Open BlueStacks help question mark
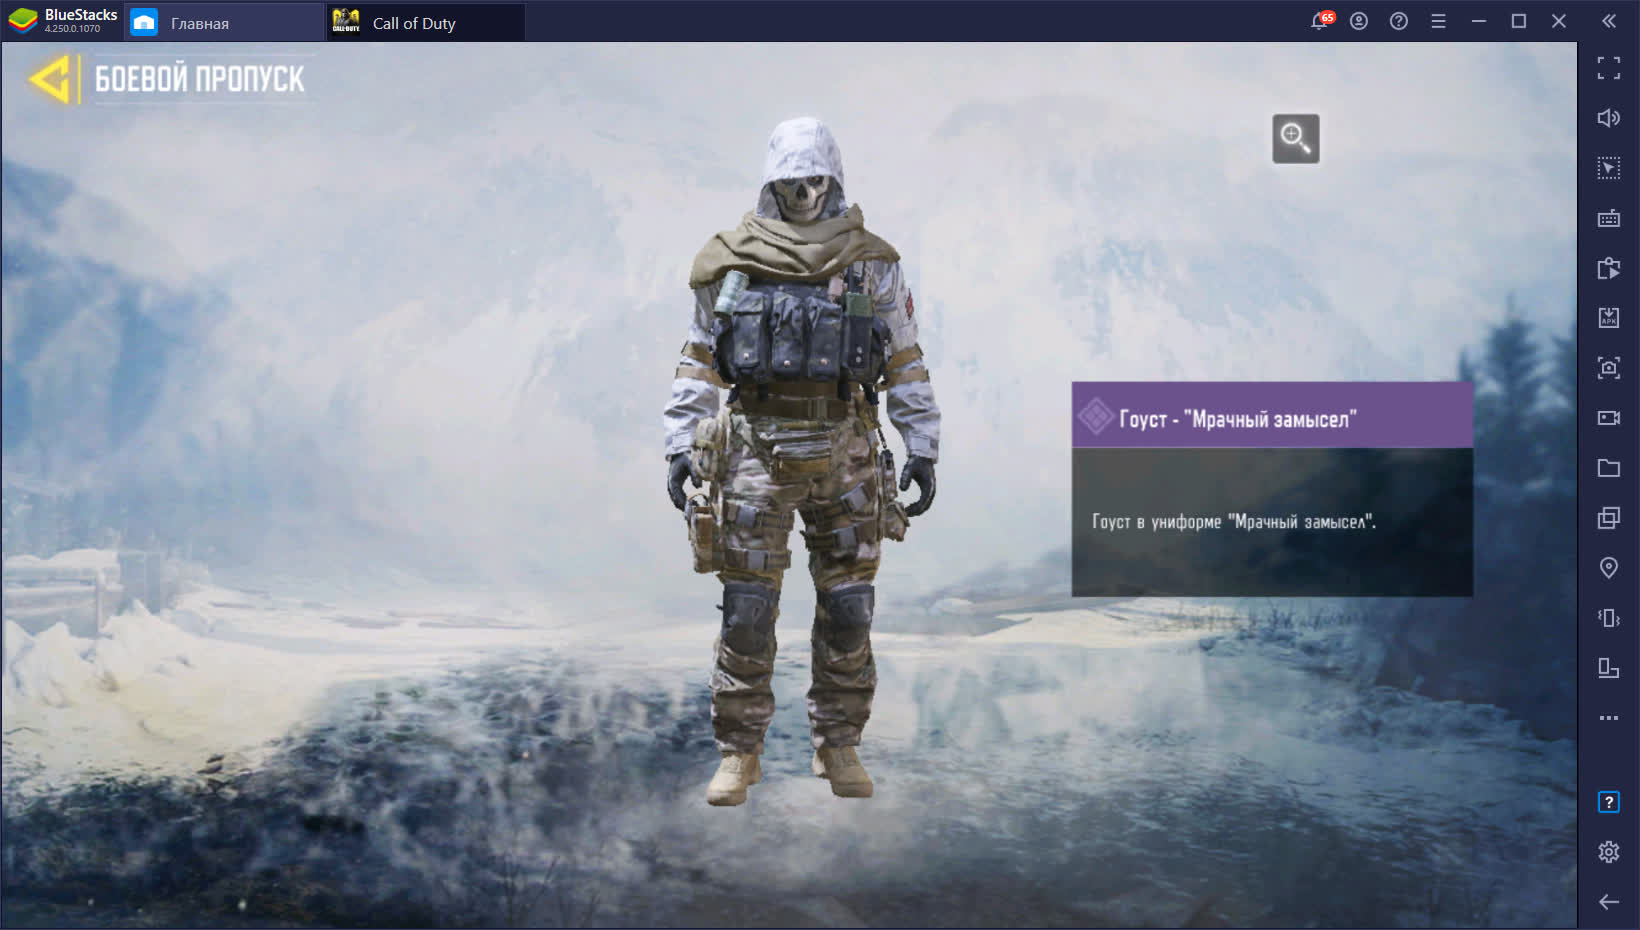Image resolution: width=1640 pixels, height=930 pixels. (x=1399, y=21)
